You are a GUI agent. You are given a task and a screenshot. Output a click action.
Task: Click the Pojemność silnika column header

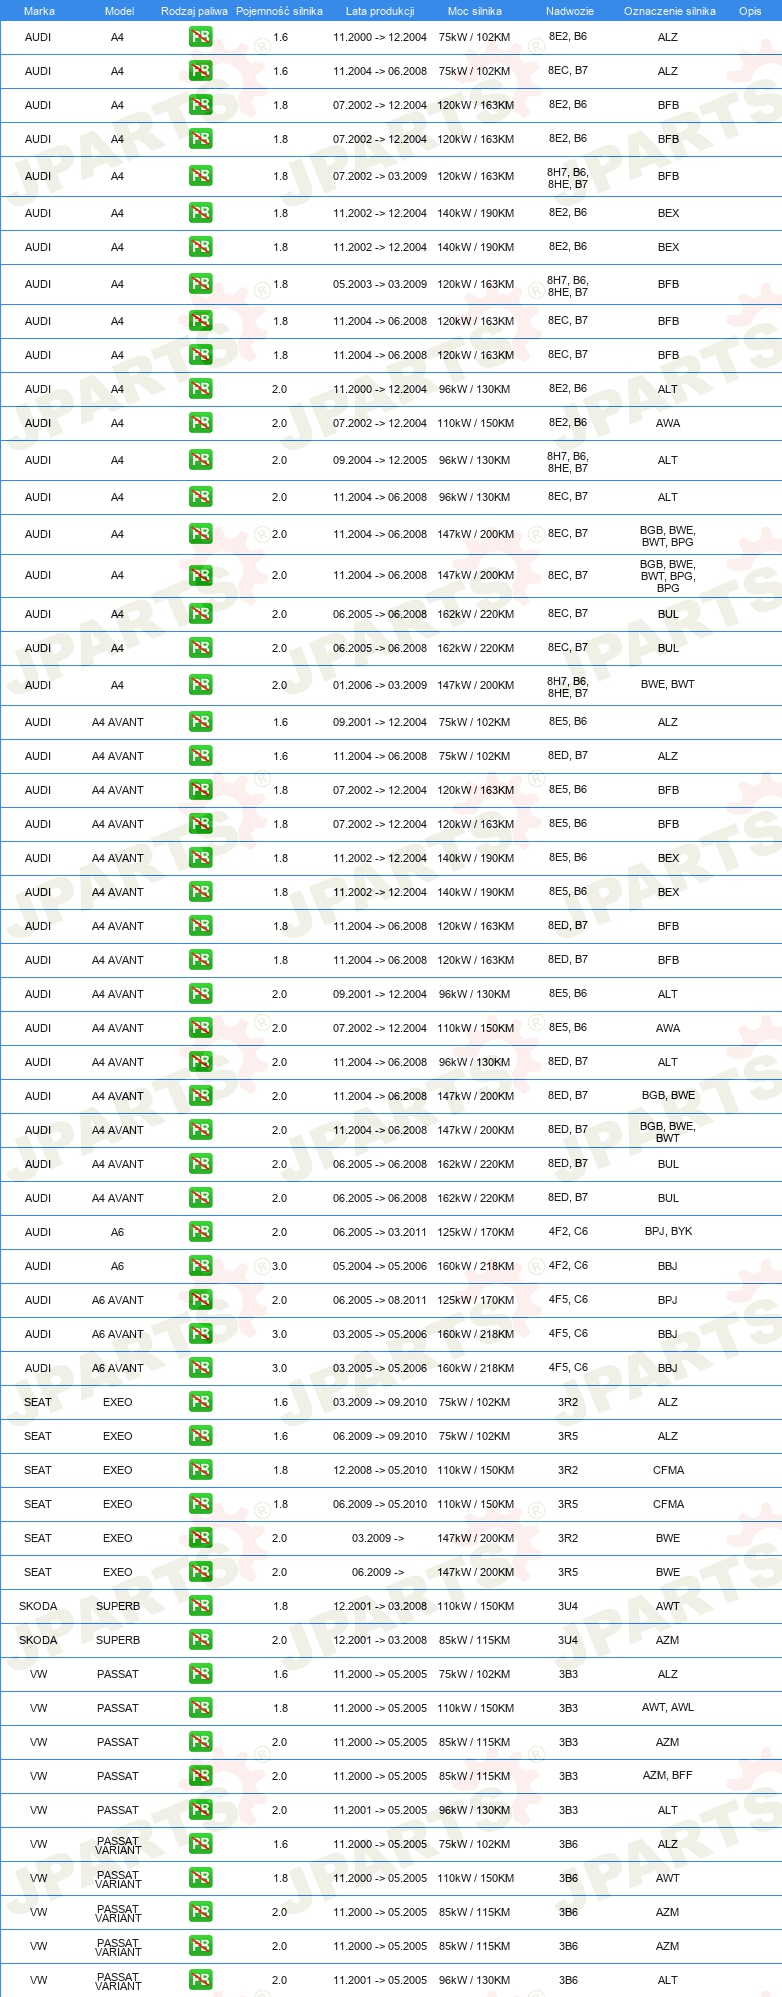[279, 11]
